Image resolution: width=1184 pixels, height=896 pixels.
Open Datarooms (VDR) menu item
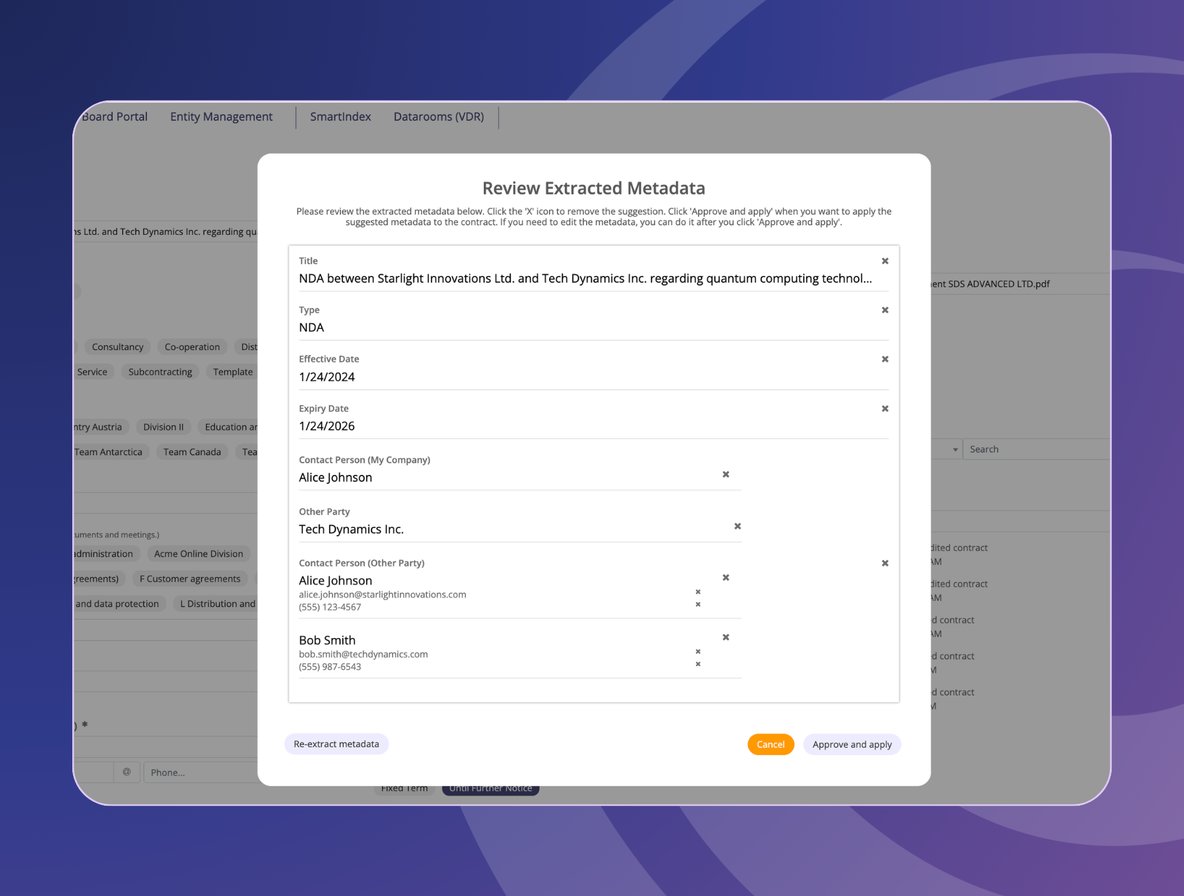(438, 117)
